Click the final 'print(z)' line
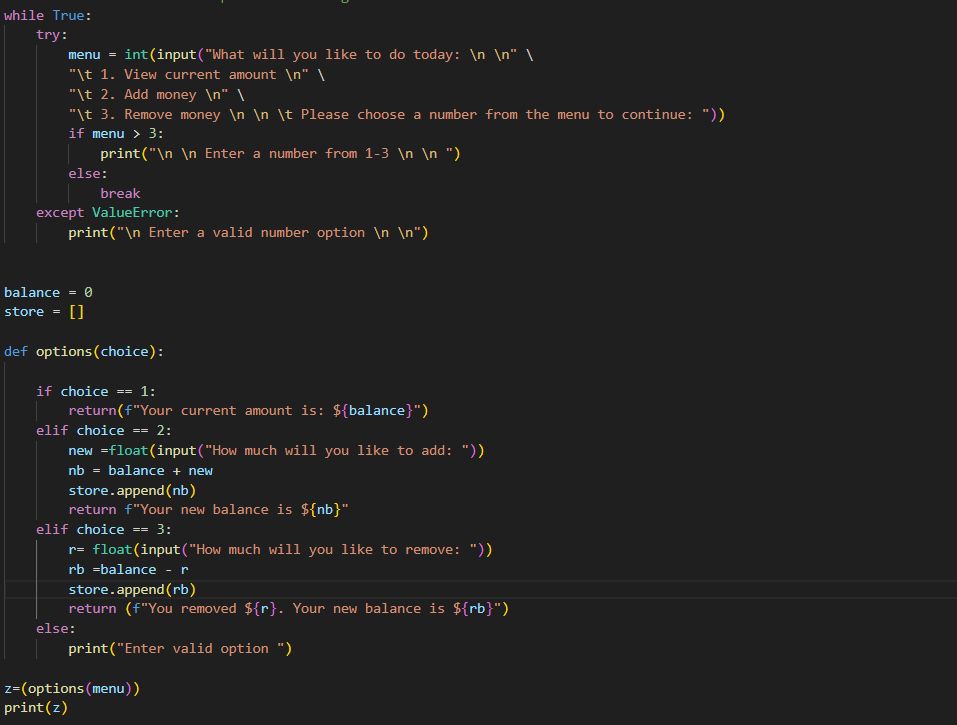Viewport: 957px width, 725px height. (36, 708)
